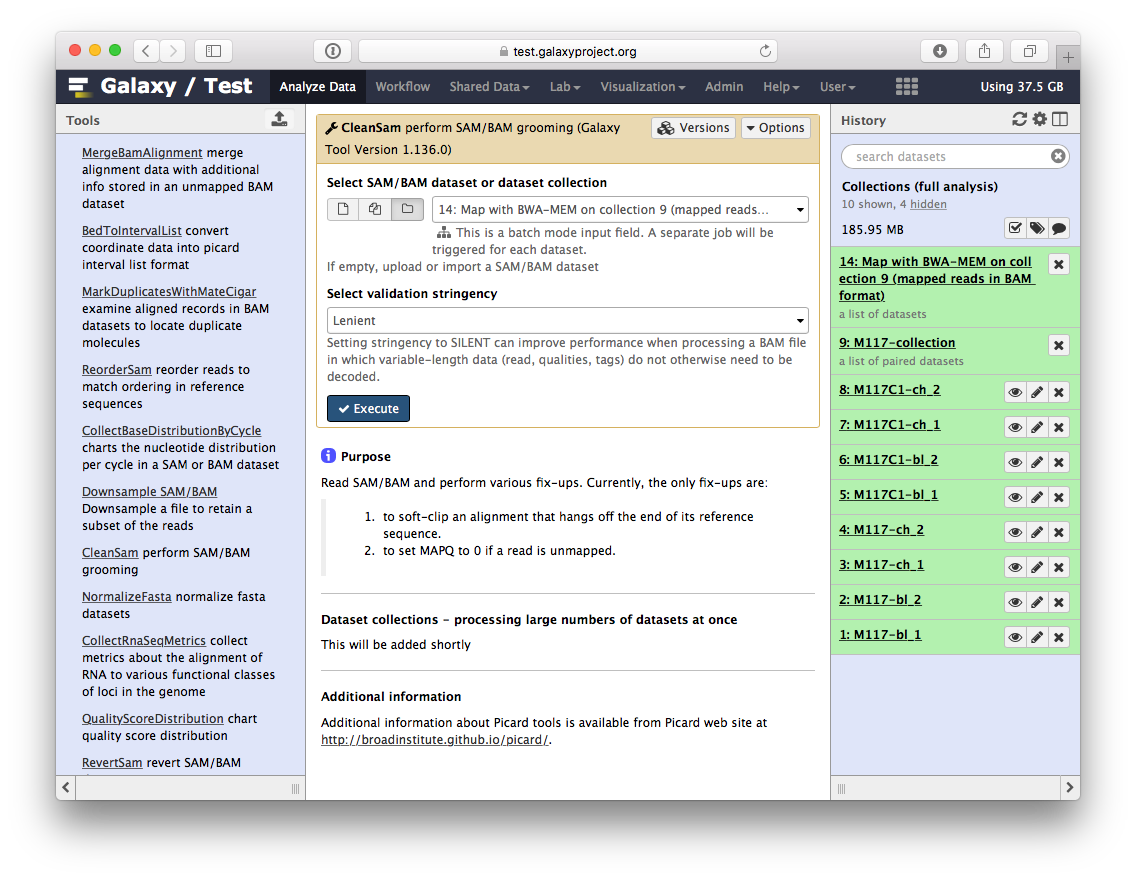View data of 3: M117-ch_1
Viewport: 1136px width, 880px height.
1015,567
